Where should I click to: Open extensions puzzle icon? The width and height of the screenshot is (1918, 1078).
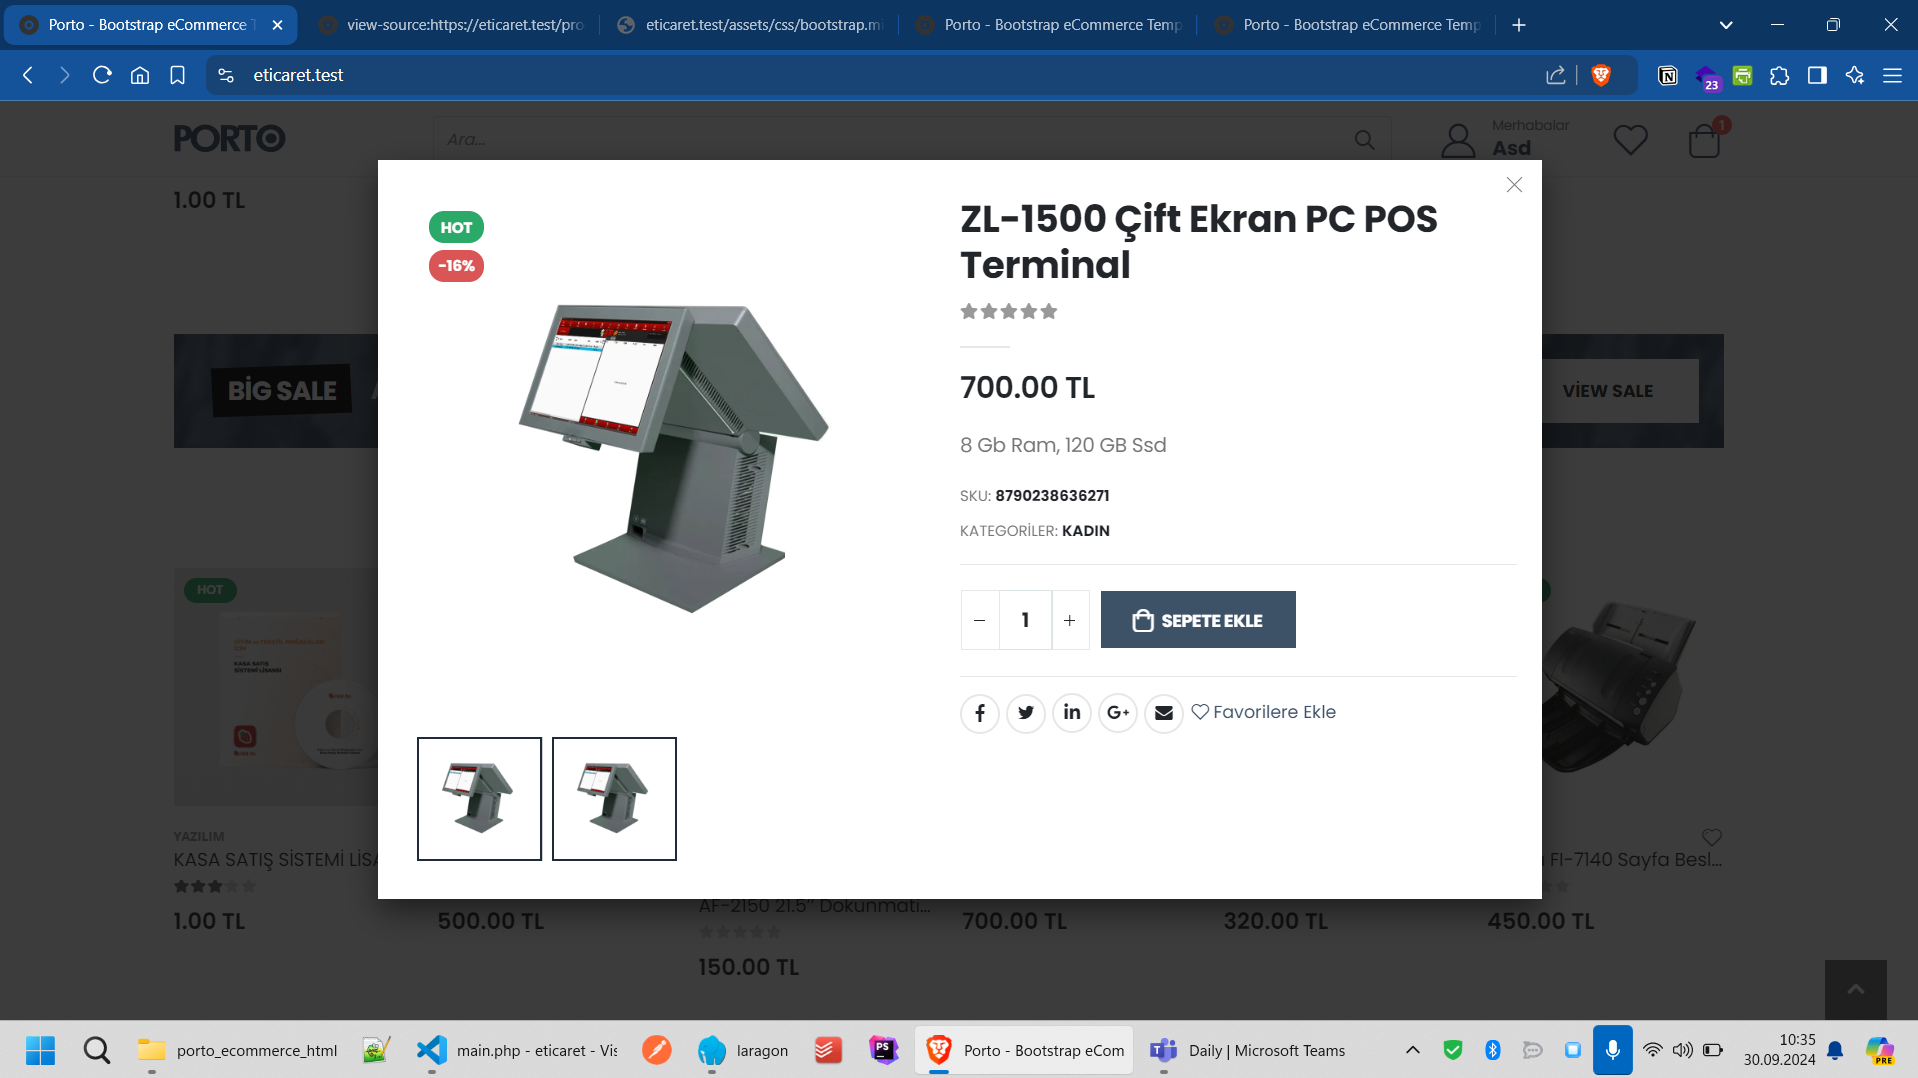pyautogui.click(x=1779, y=75)
